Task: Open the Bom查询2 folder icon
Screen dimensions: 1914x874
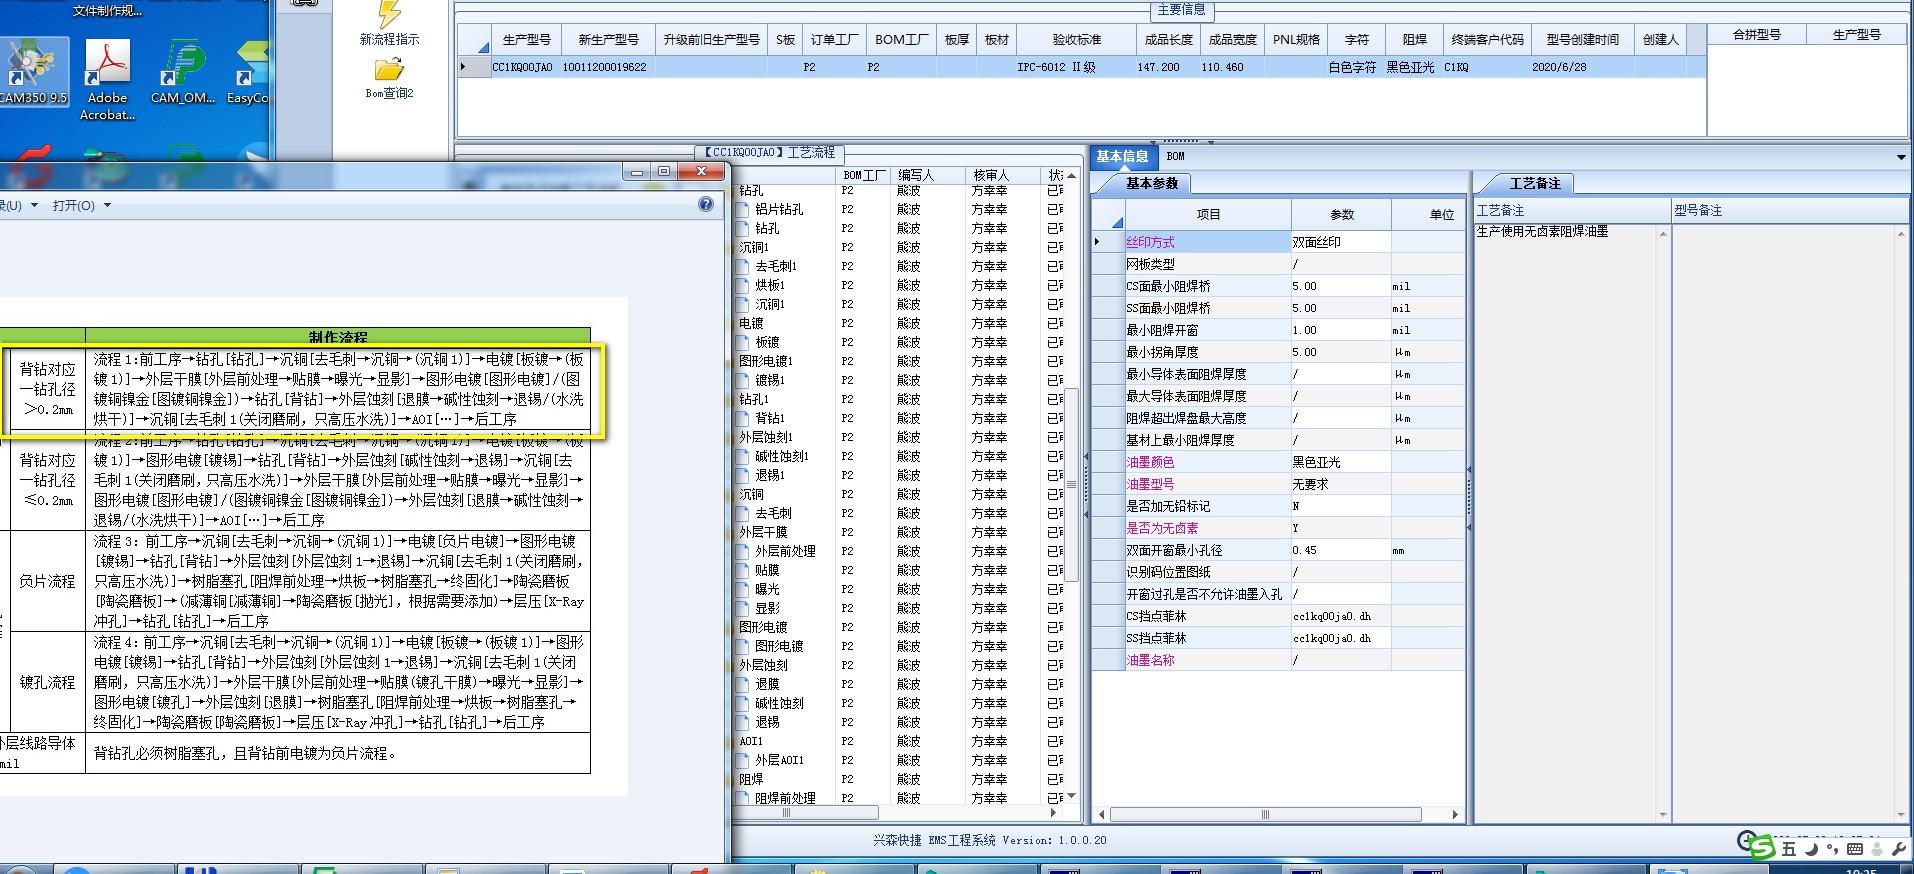Action: [389, 69]
